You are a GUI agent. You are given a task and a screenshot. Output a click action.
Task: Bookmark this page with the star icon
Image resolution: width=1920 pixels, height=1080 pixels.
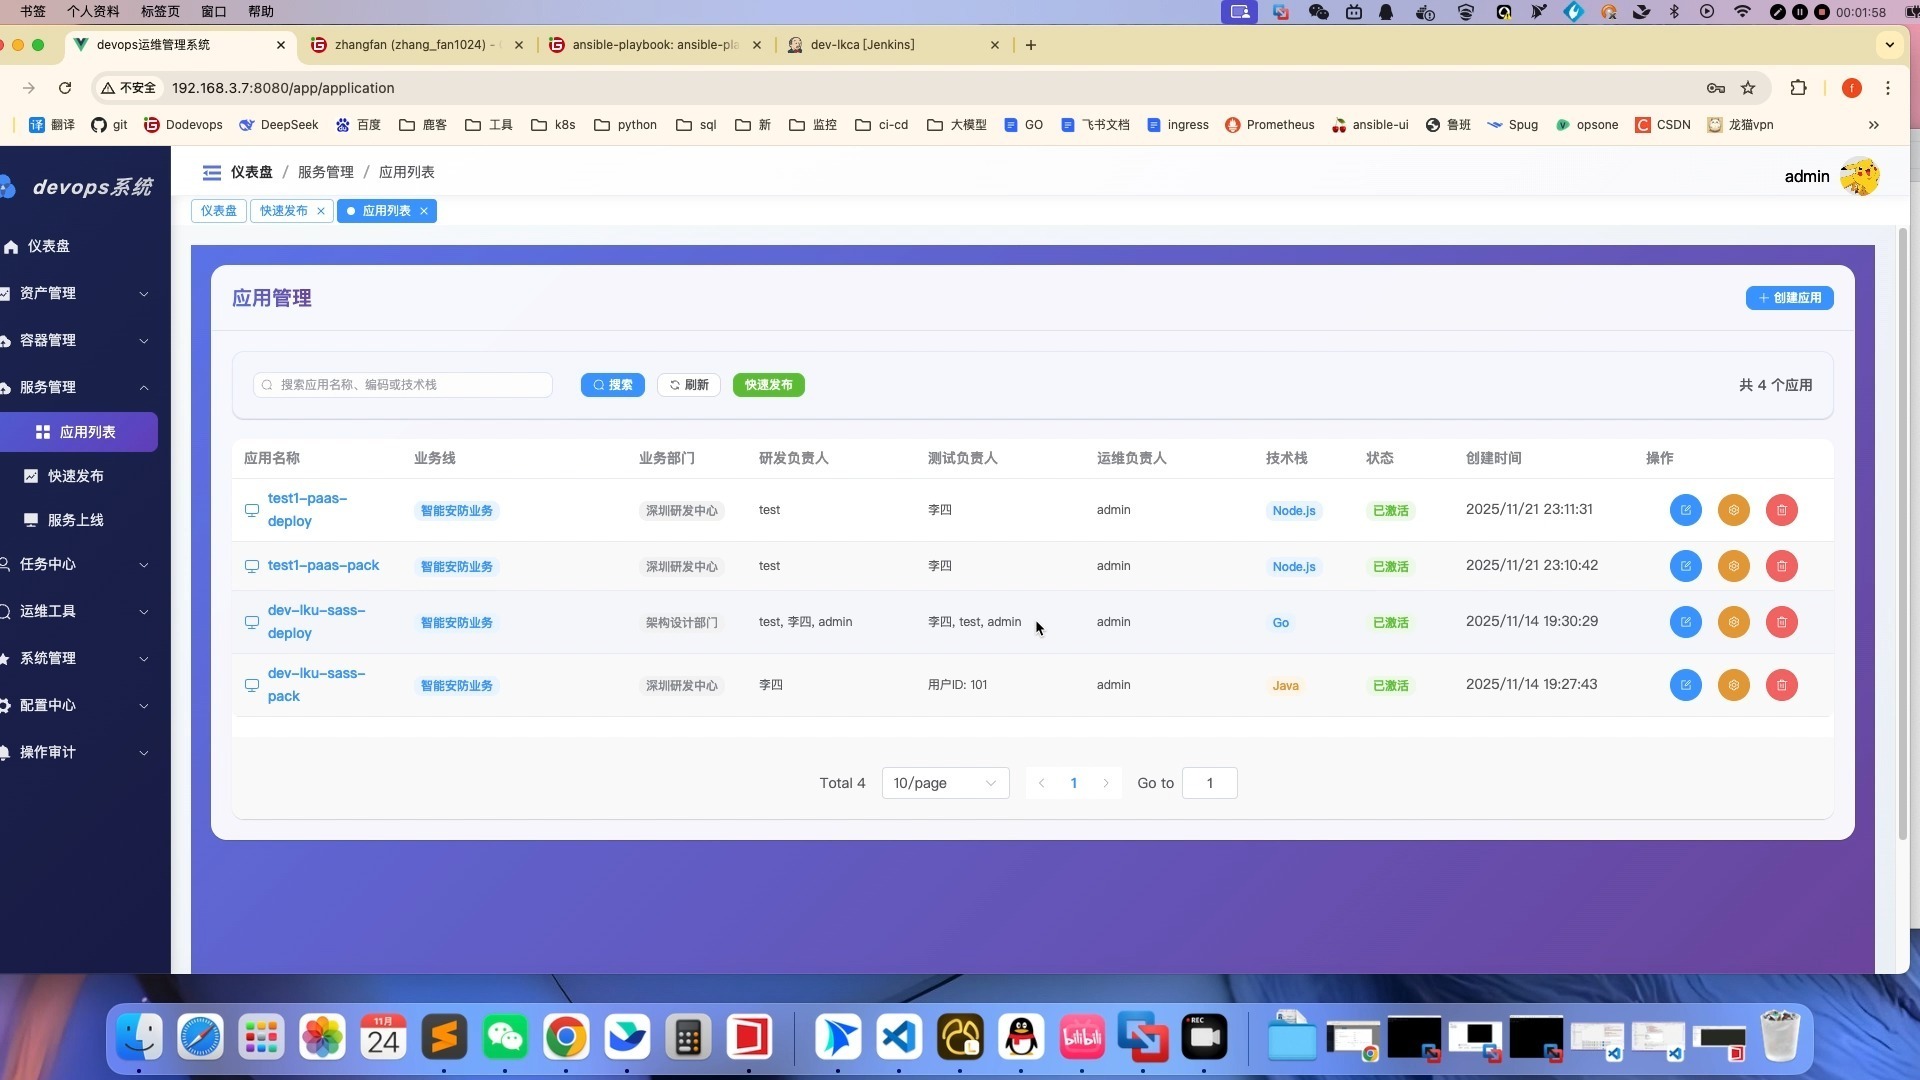coord(1748,88)
